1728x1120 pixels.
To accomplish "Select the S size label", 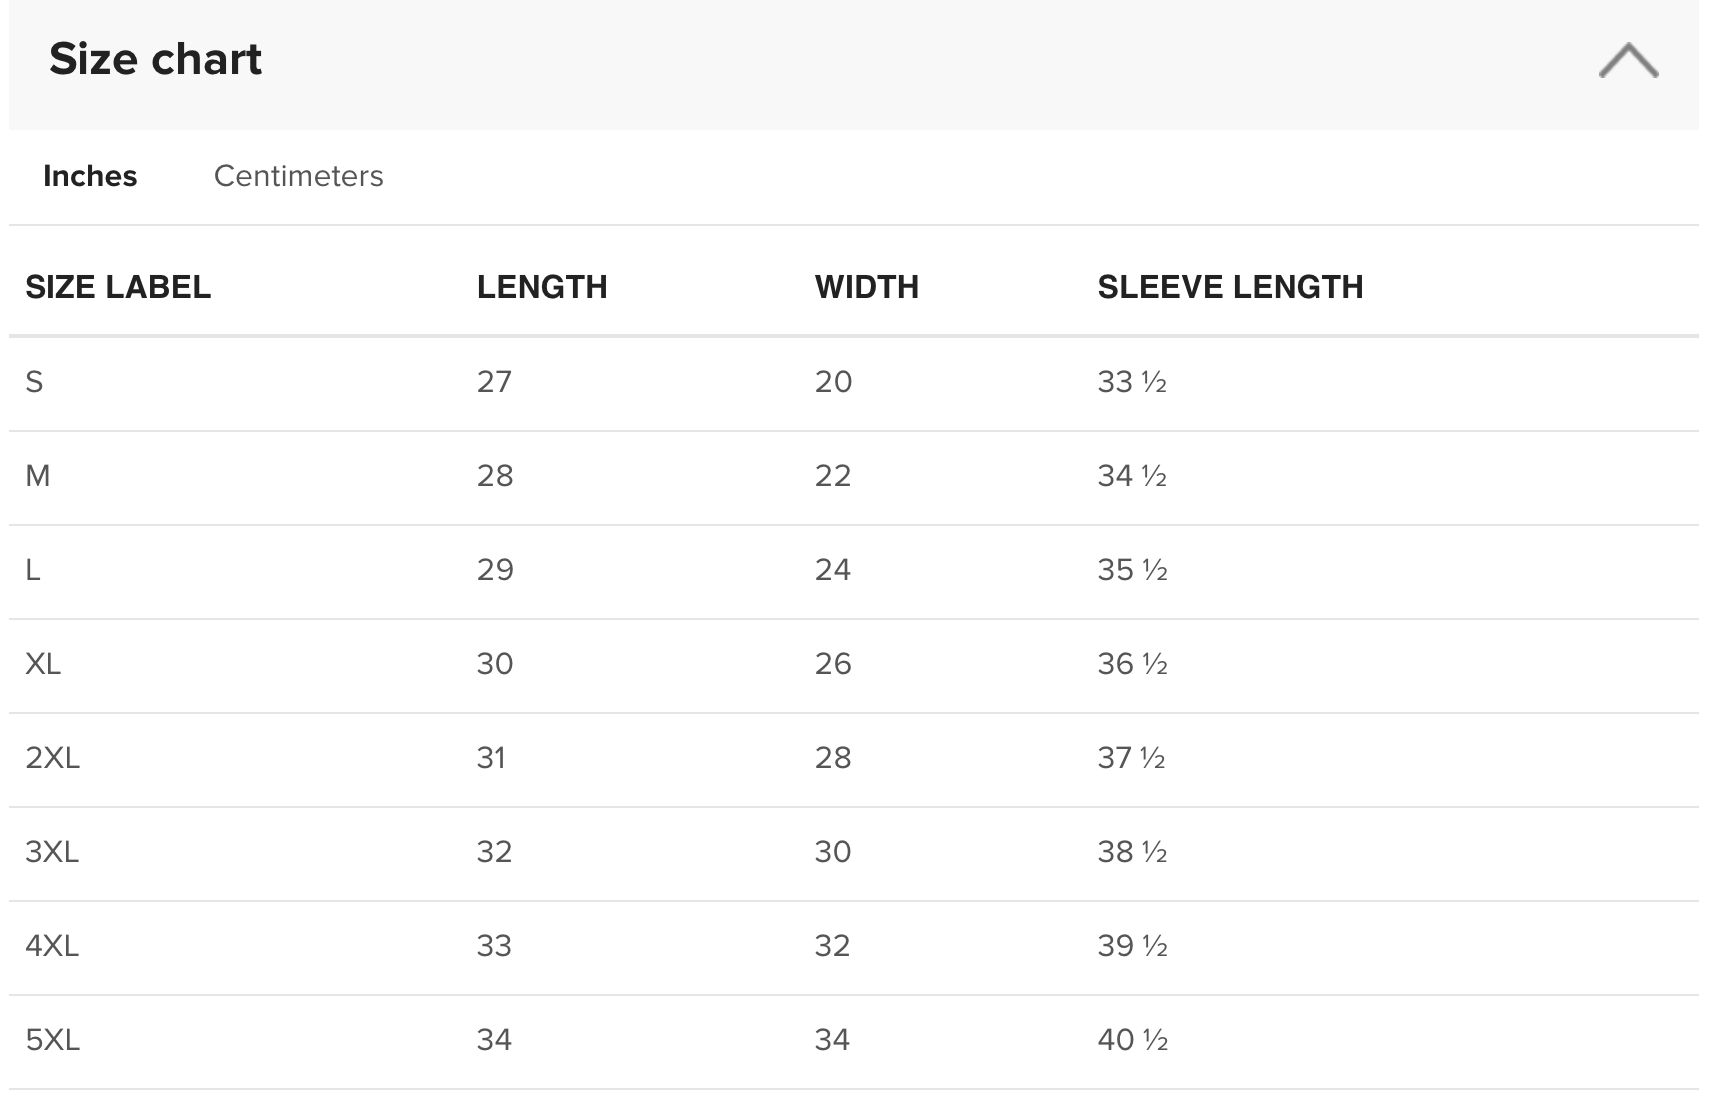I will (x=34, y=382).
